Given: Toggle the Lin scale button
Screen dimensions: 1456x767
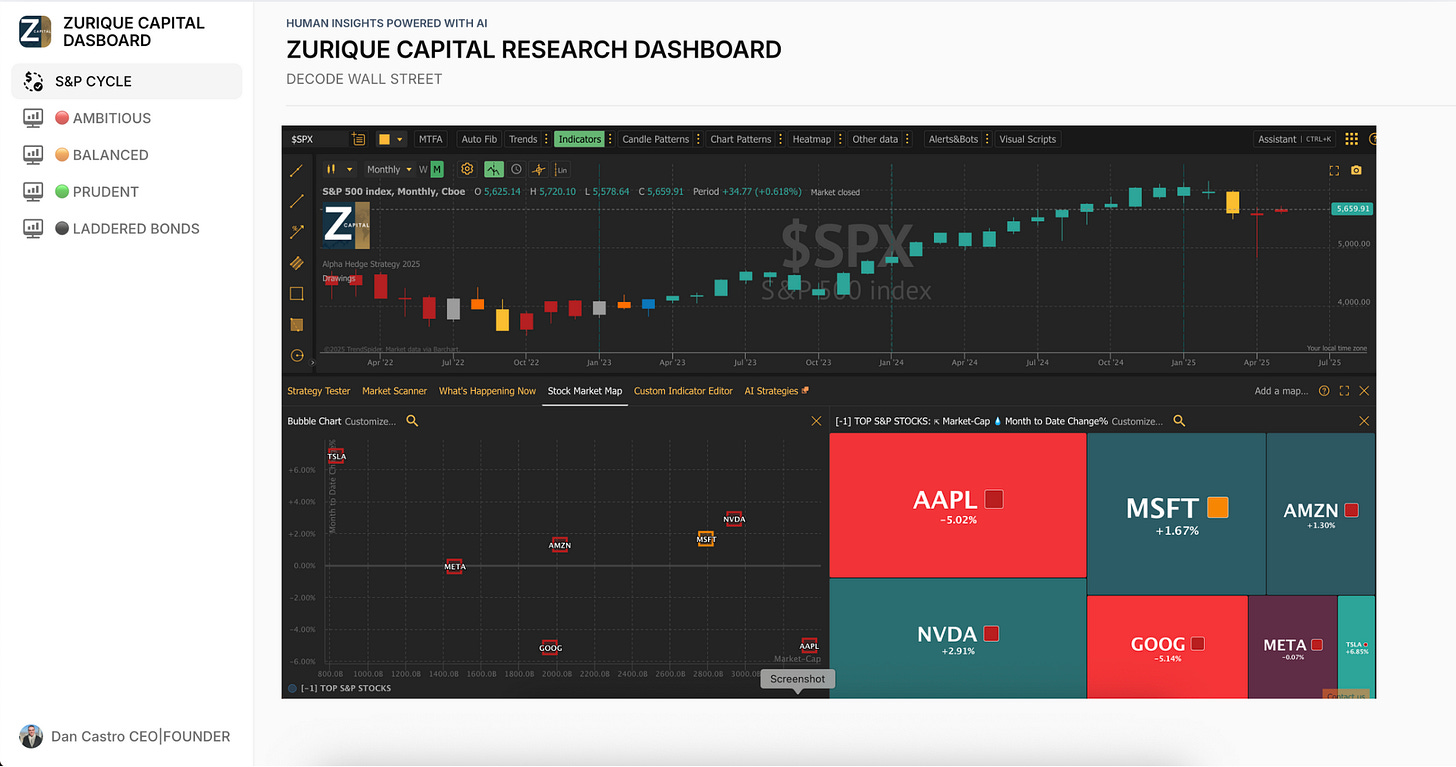Looking at the screenshot, I should (562, 169).
